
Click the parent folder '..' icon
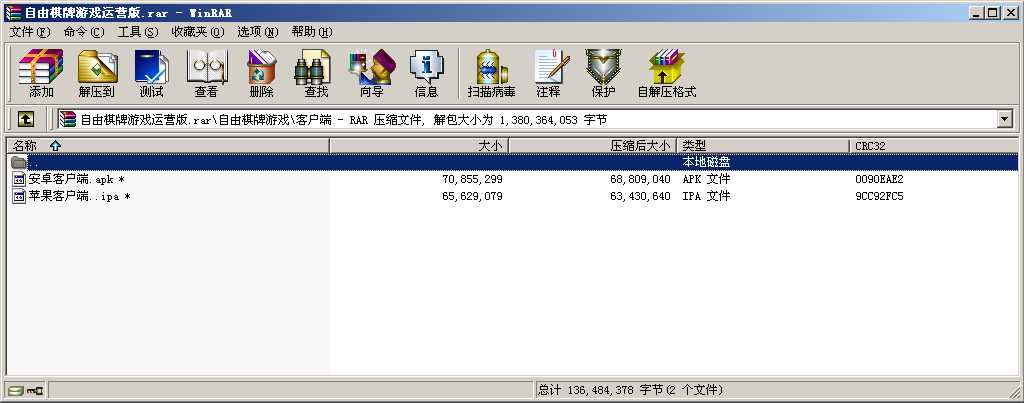pos(19,162)
